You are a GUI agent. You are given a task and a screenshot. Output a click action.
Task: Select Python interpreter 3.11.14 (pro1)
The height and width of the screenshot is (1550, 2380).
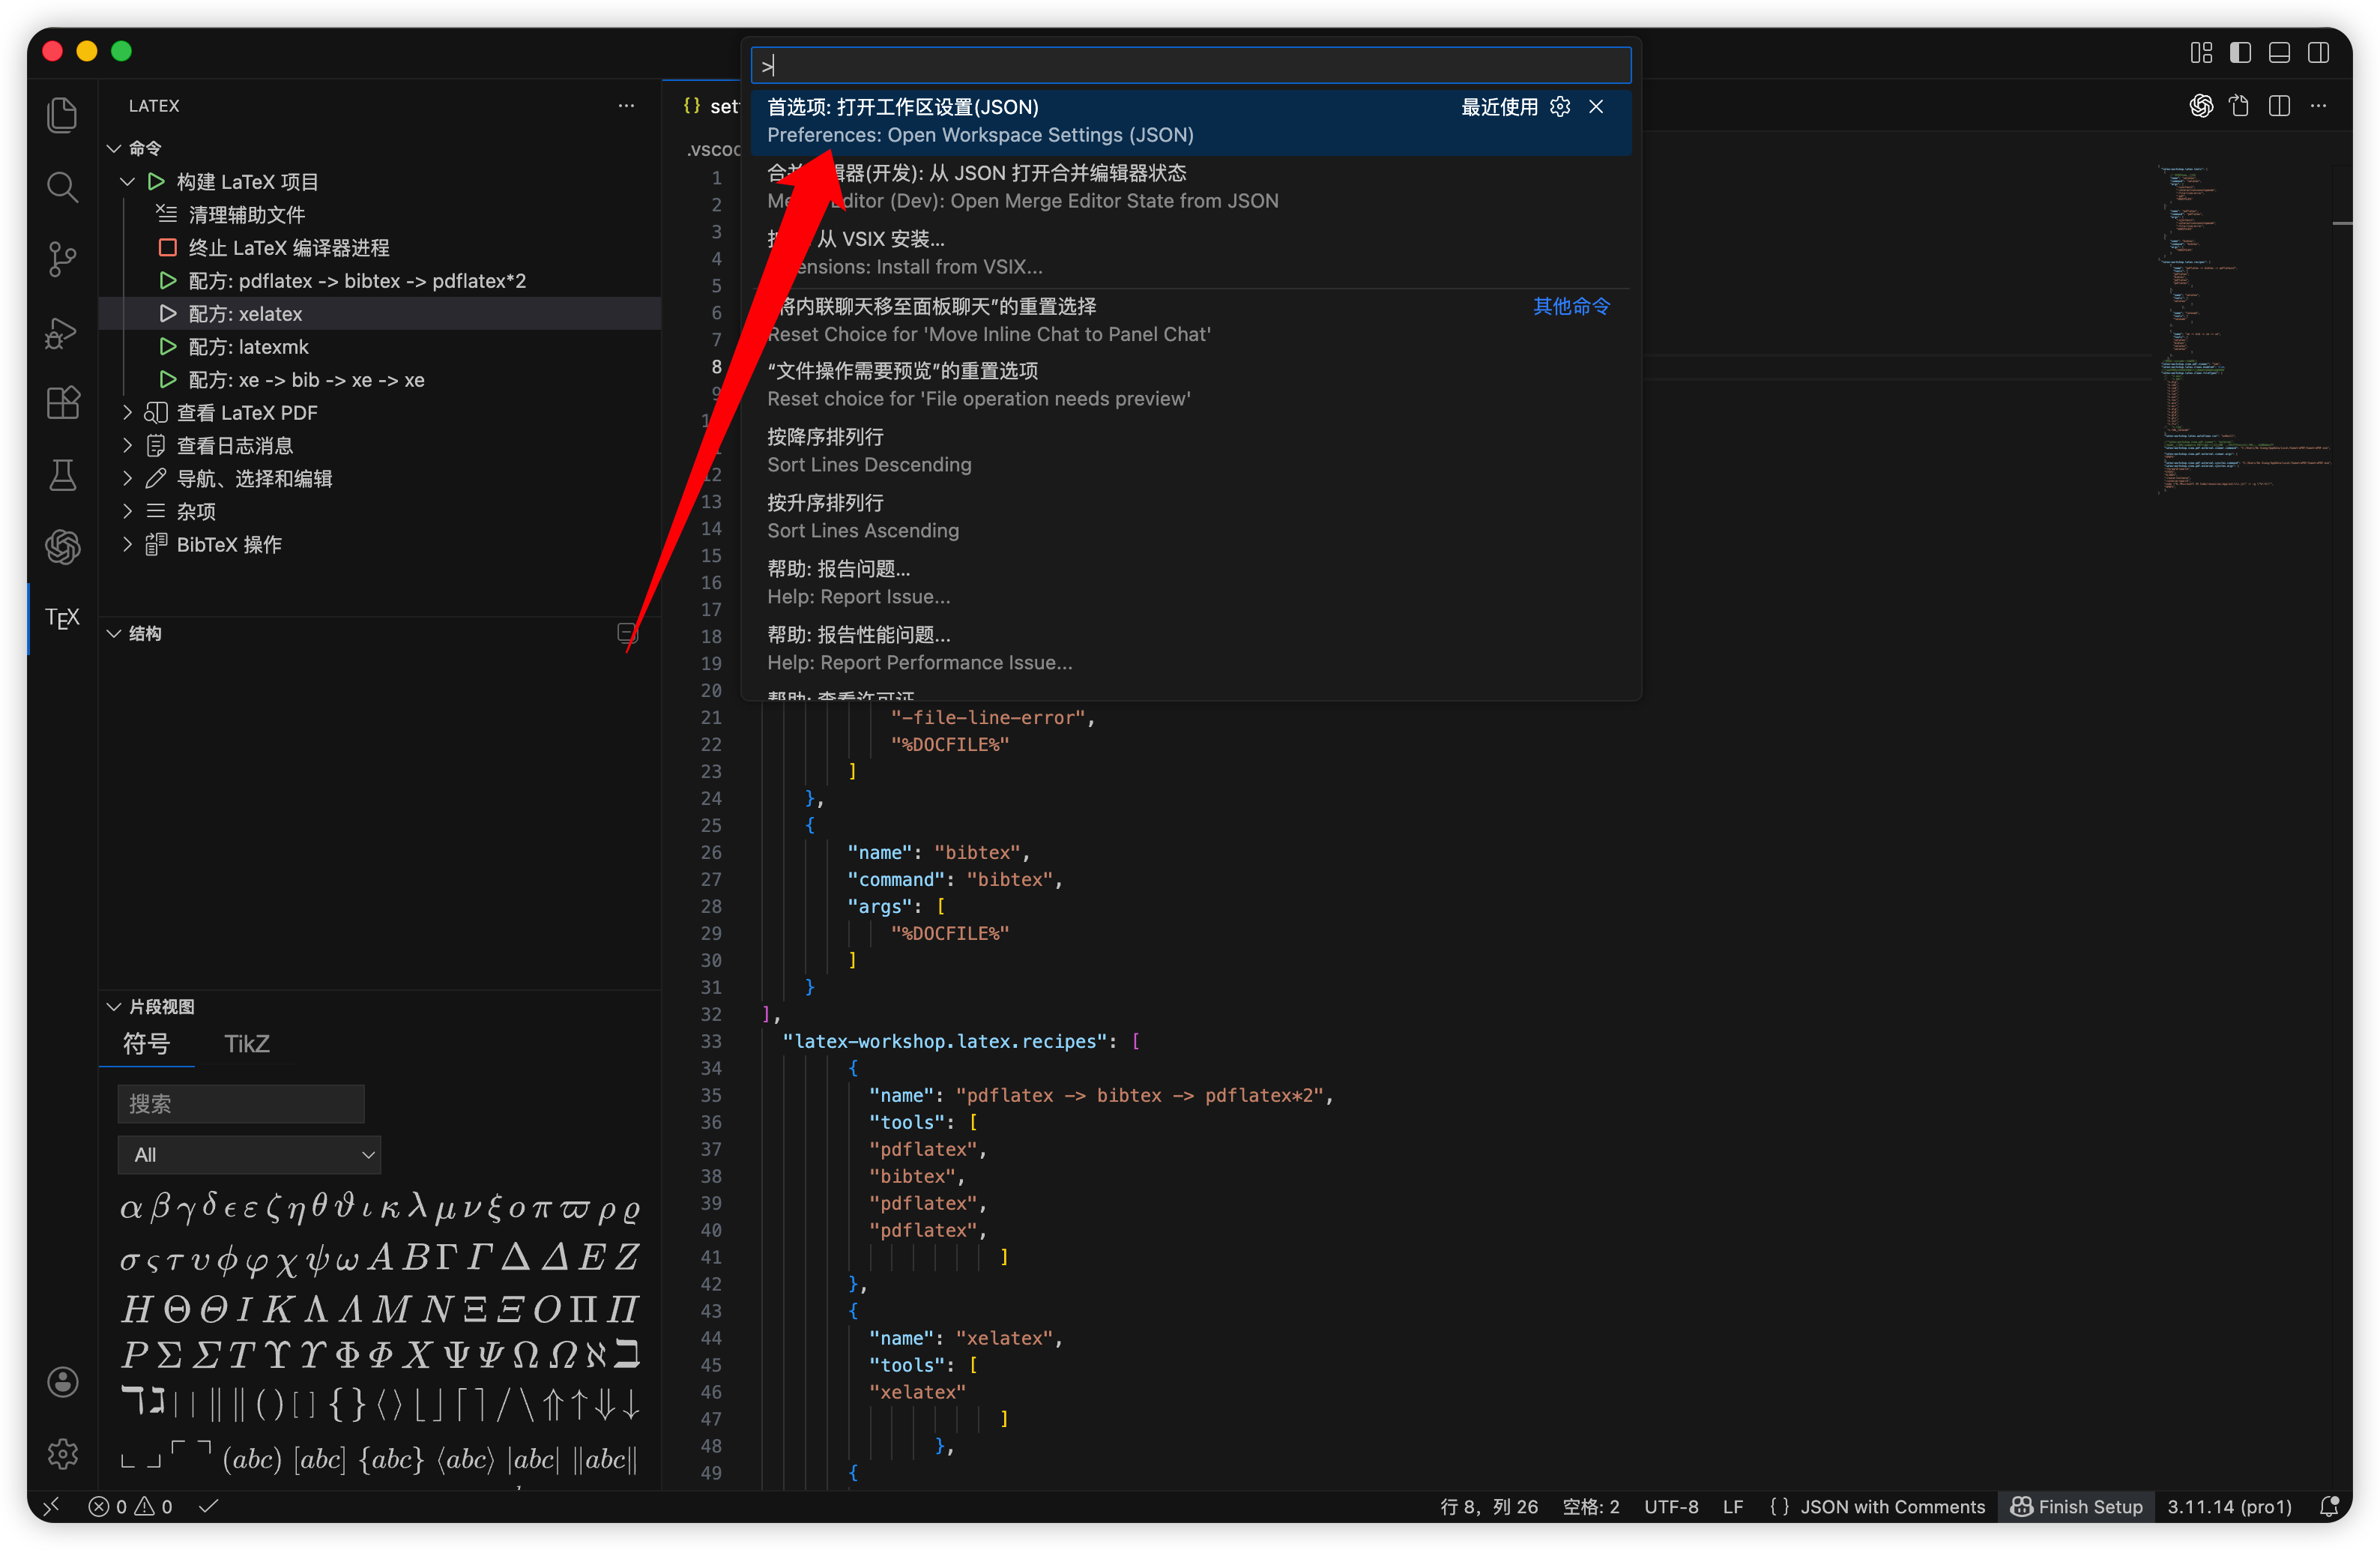(2229, 1506)
